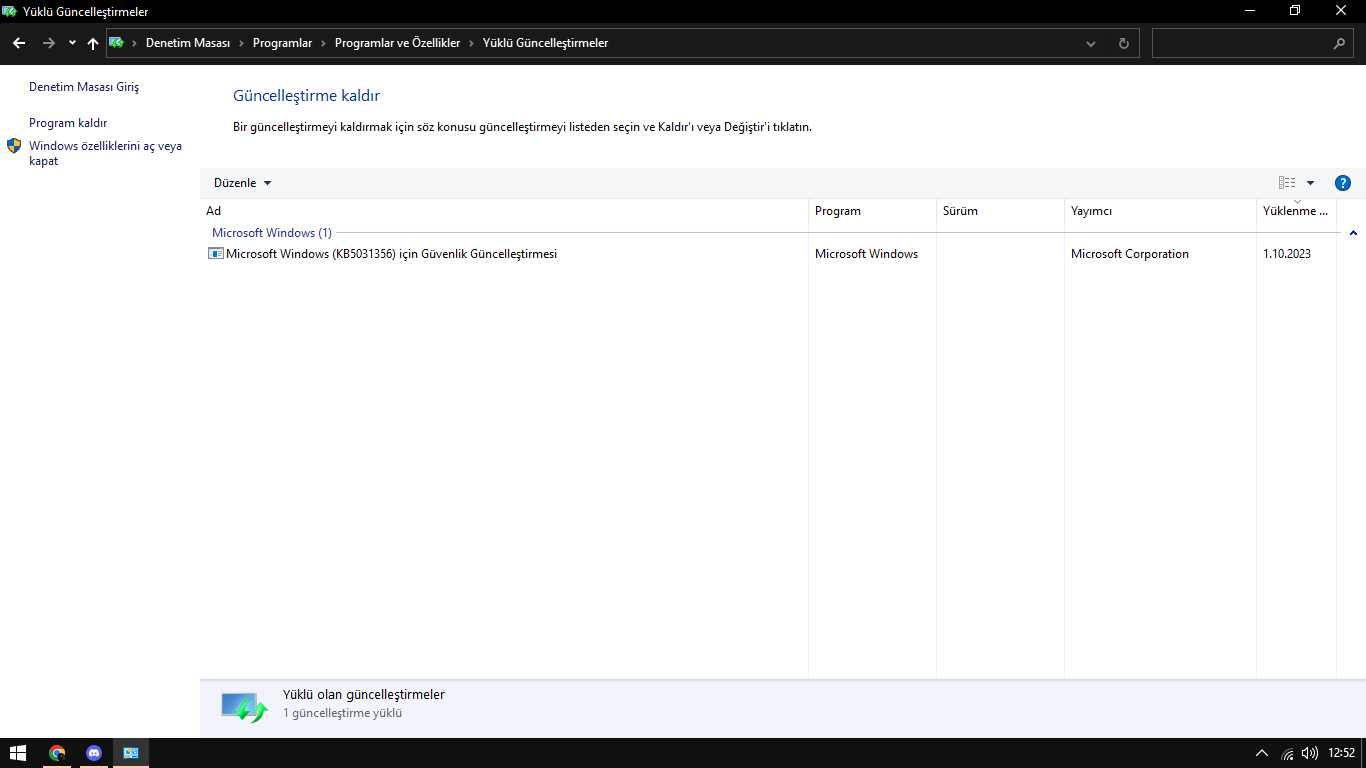1366x768 pixels.
Task: Open the address bar history dropdown
Action: pos(1091,43)
